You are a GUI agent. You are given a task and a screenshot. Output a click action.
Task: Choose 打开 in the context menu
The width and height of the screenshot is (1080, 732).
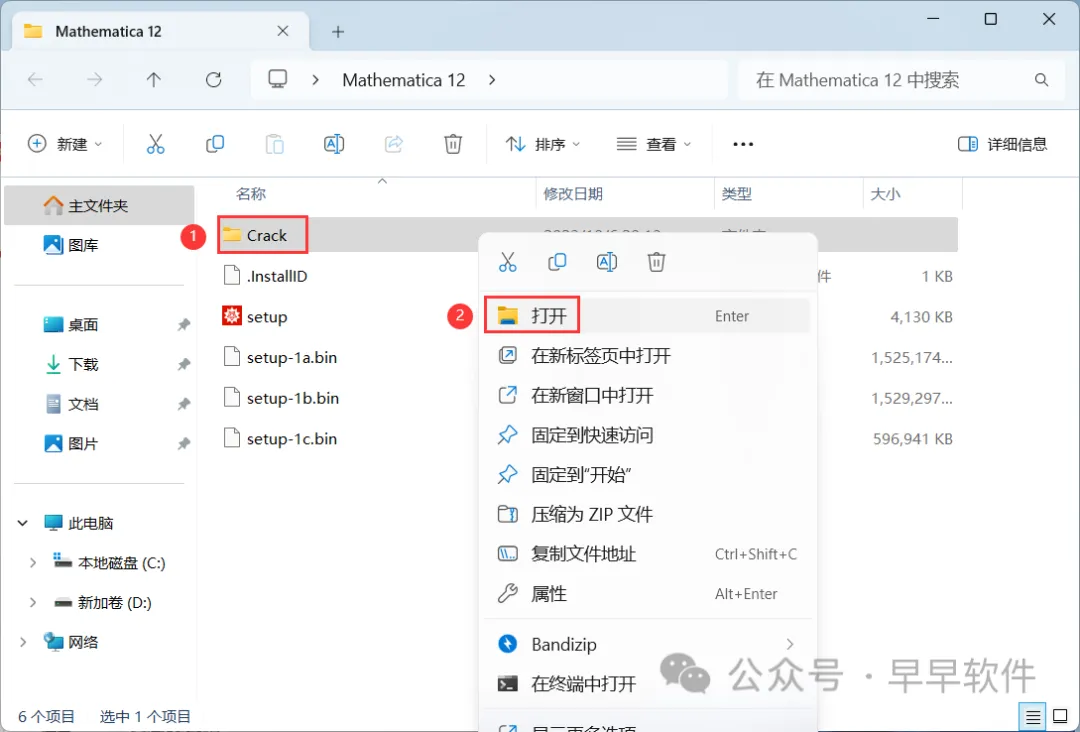pos(647,316)
